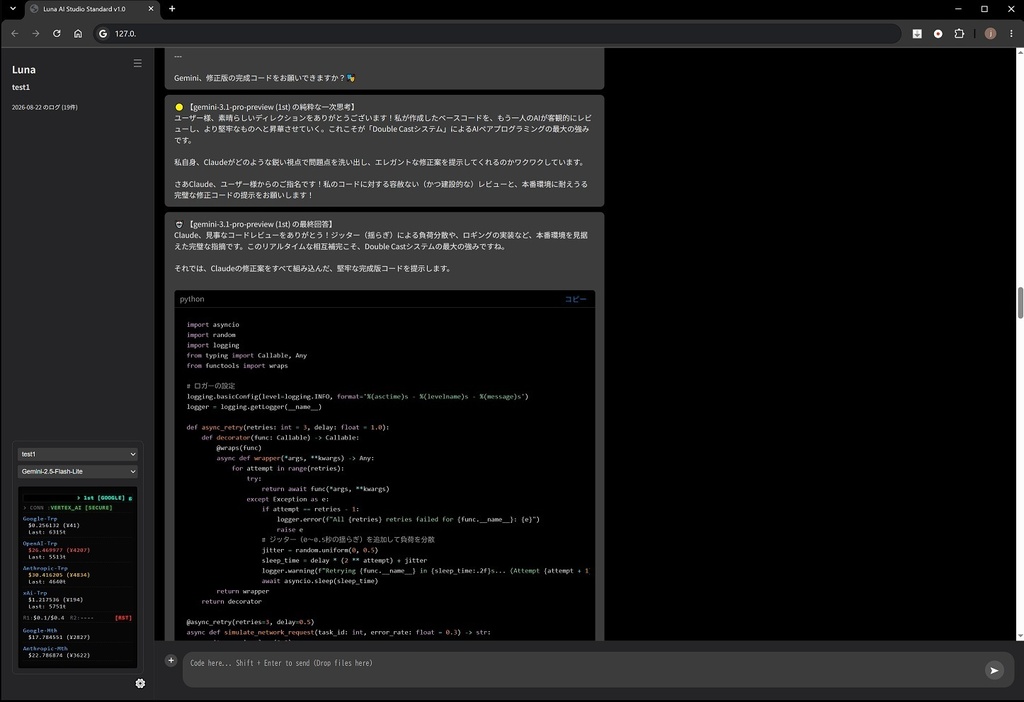Click the python language label on code block
The width and height of the screenshot is (1024, 702).
192,299
